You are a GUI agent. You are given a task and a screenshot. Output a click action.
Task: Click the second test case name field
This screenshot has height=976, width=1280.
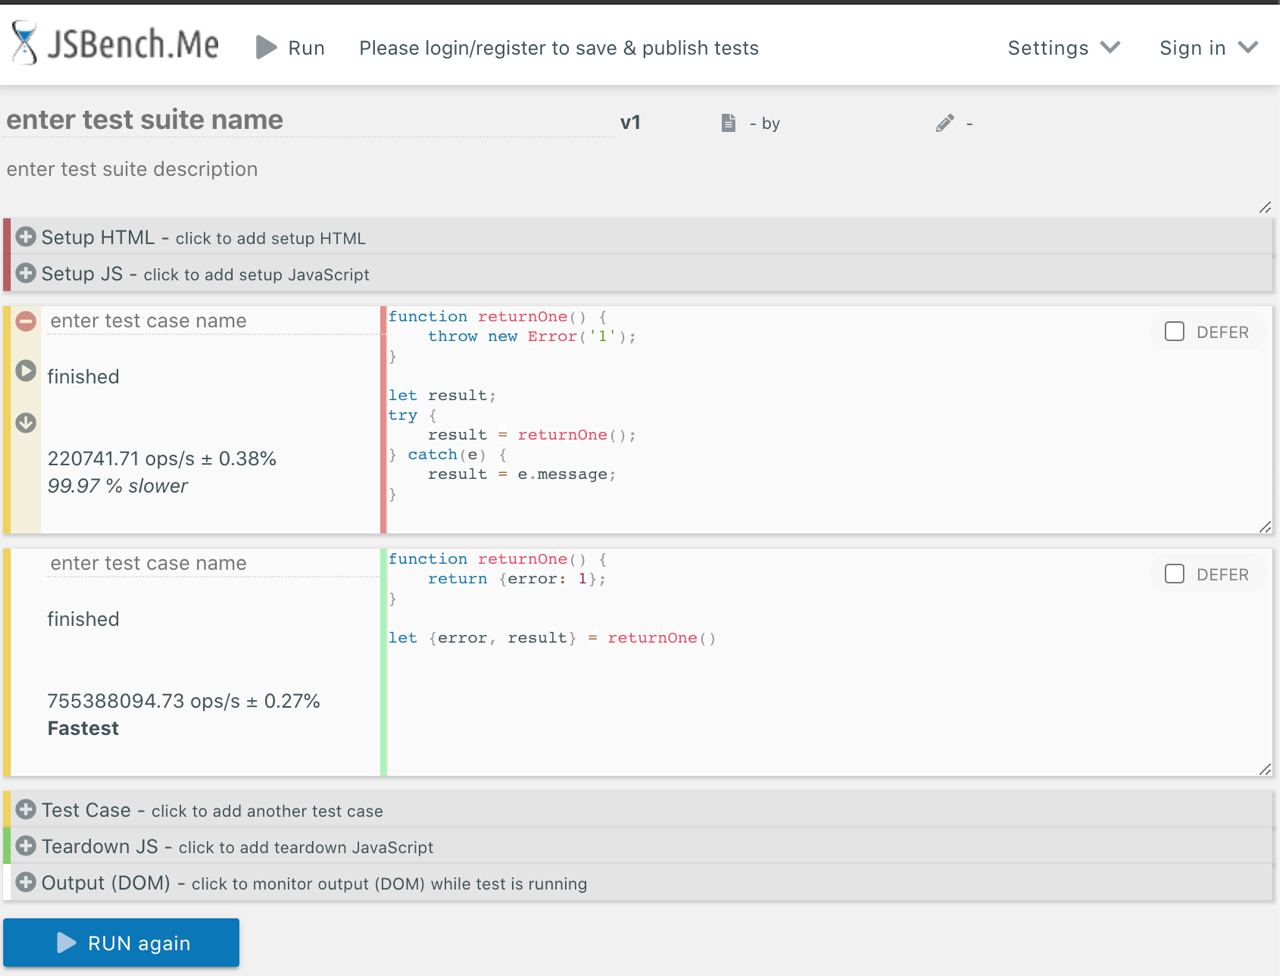coord(212,563)
